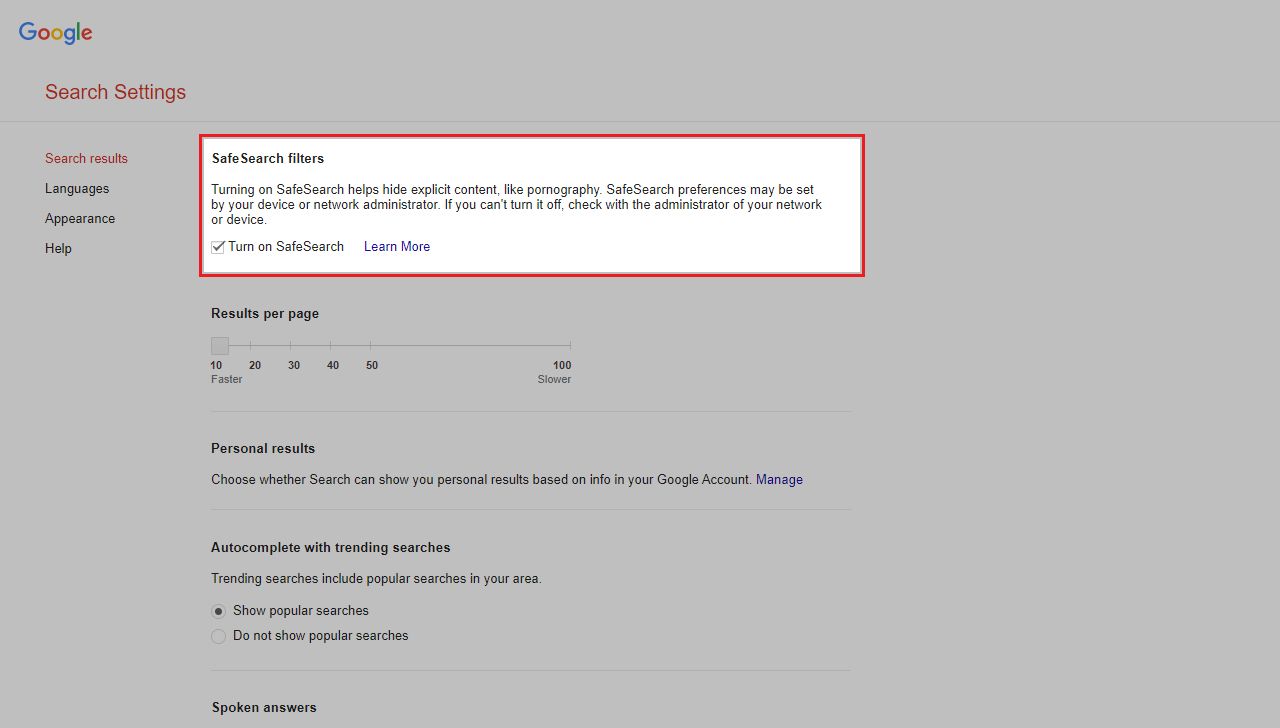This screenshot has width=1280, height=728.
Task: Open the Help menu item
Action: [58, 248]
